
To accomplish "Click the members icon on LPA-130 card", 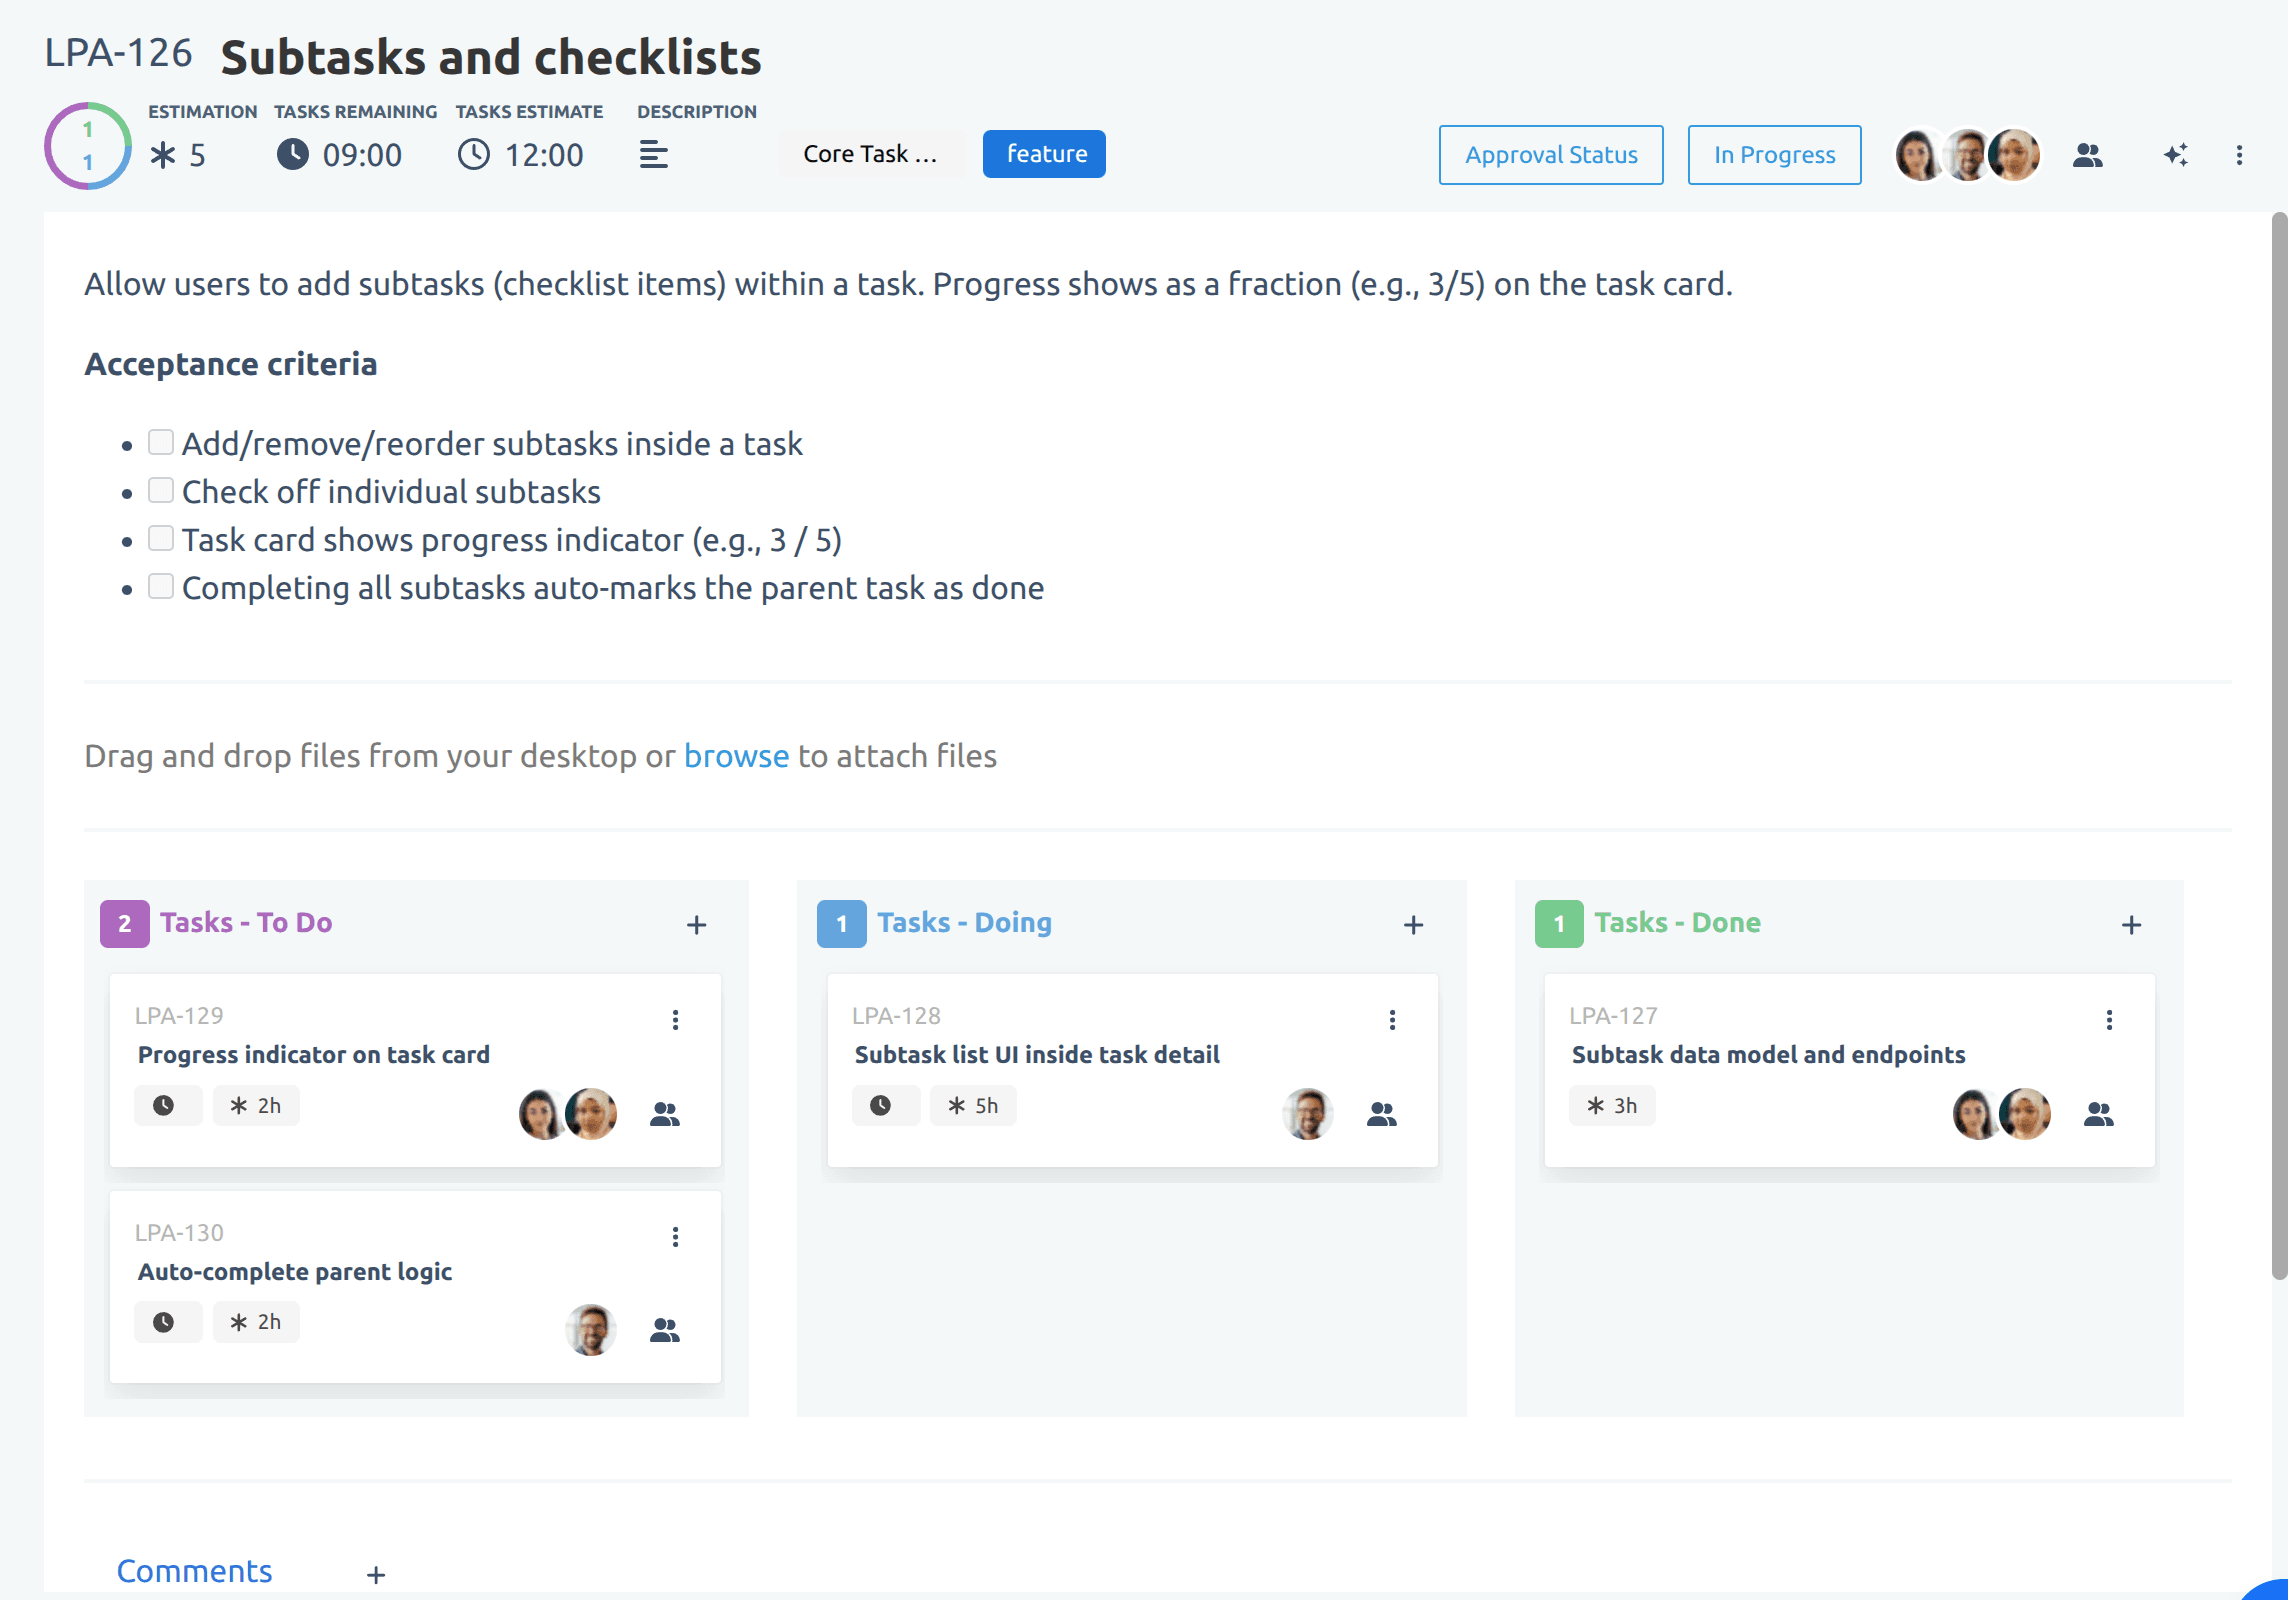I will [665, 1331].
